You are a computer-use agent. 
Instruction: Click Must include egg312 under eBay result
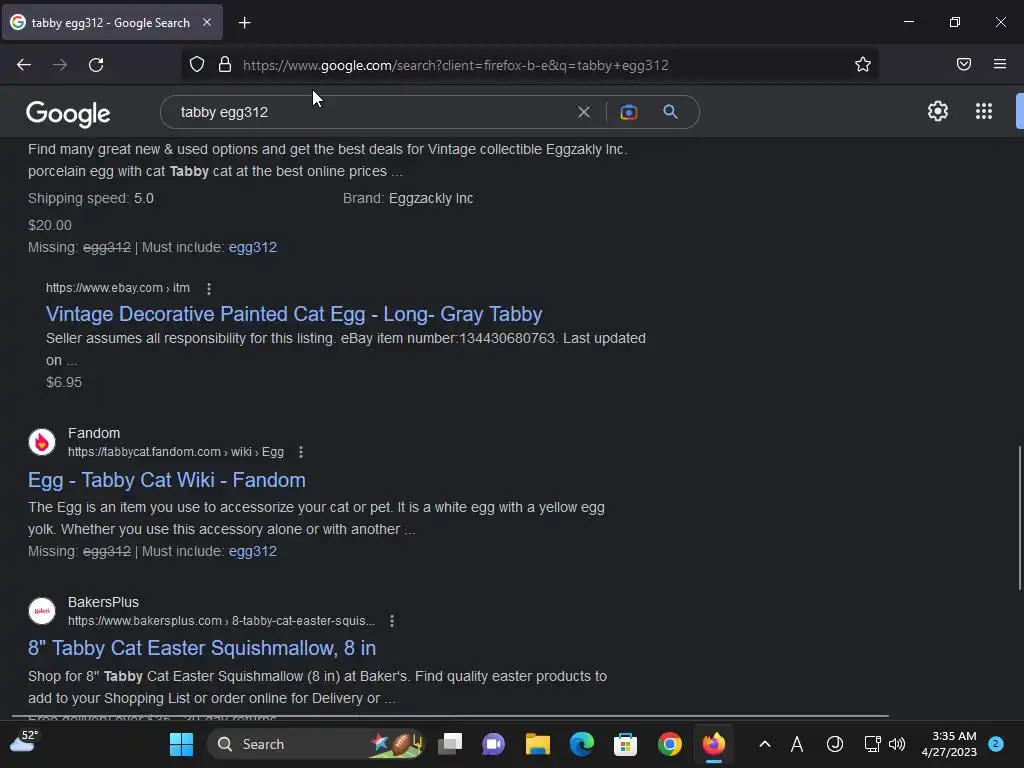252,248
